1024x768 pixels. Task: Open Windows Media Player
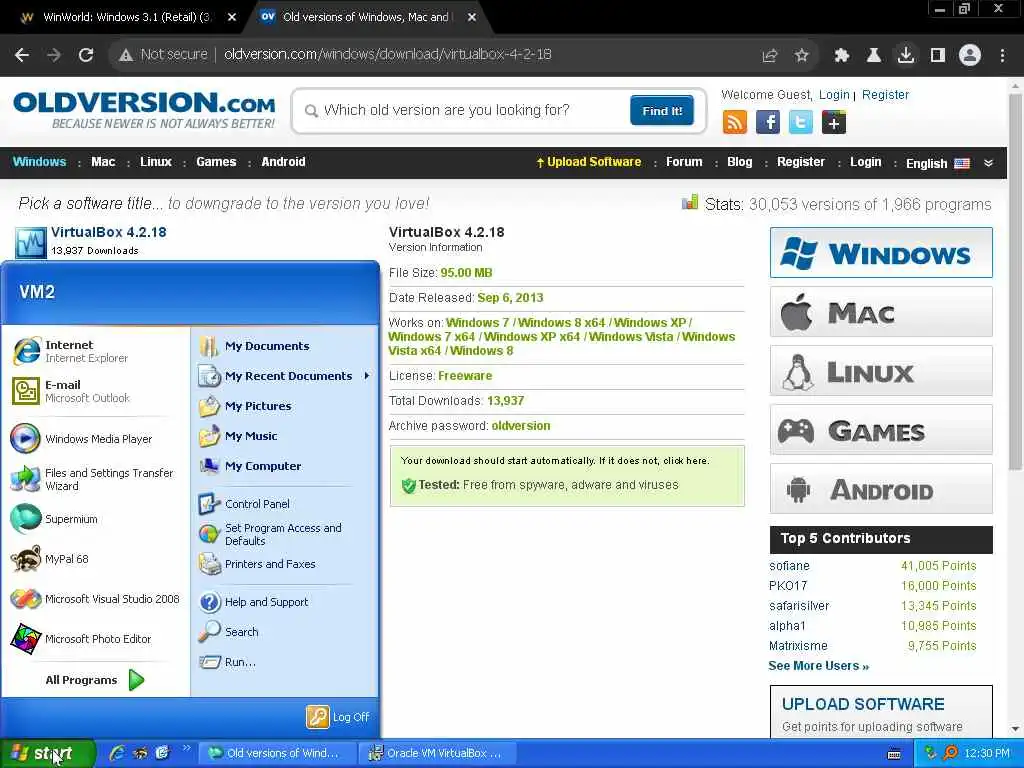(x=82, y=438)
